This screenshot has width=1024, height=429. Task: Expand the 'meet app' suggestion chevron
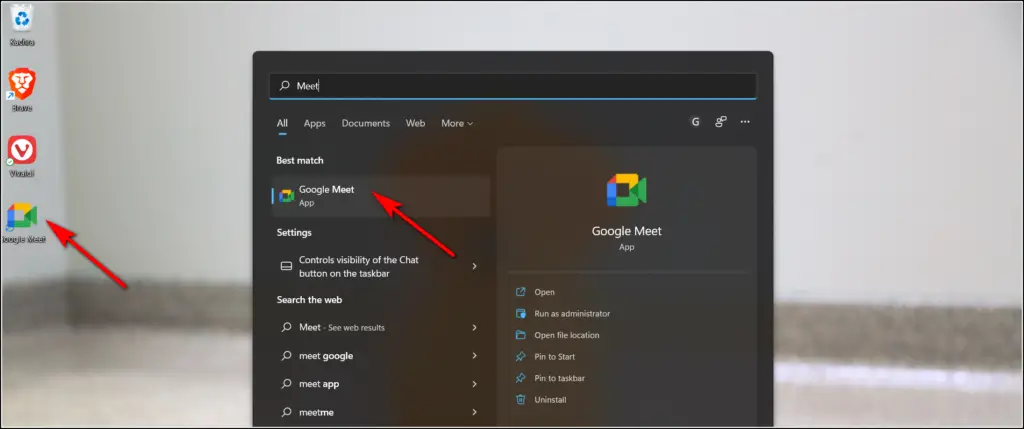coord(475,384)
